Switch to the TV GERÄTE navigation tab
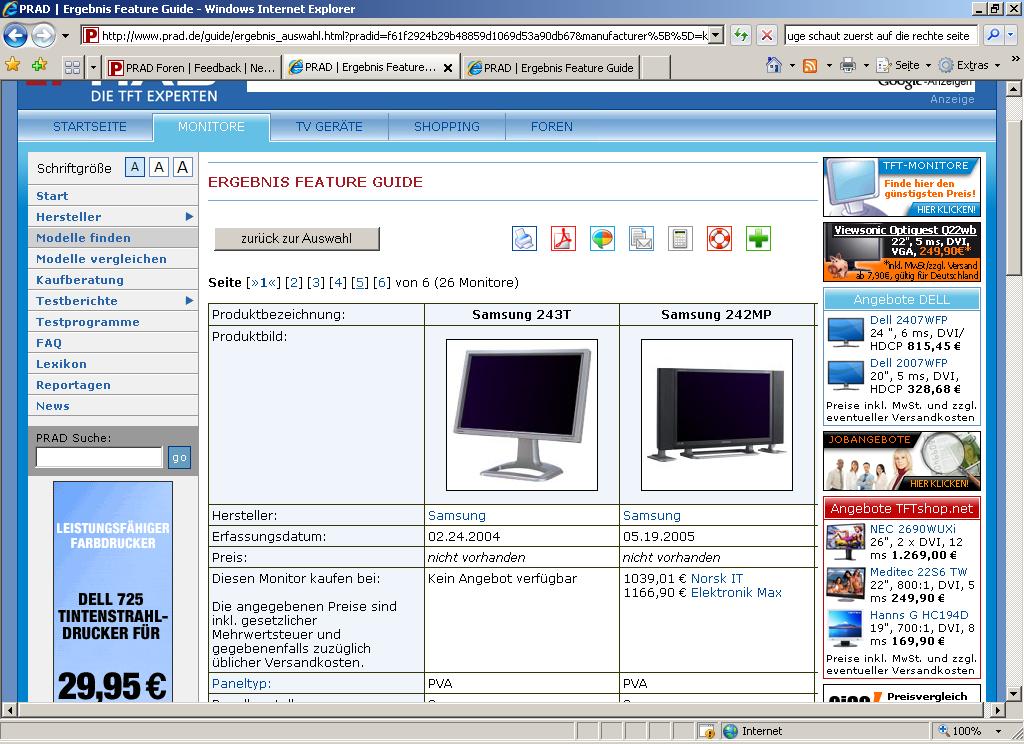 point(329,127)
